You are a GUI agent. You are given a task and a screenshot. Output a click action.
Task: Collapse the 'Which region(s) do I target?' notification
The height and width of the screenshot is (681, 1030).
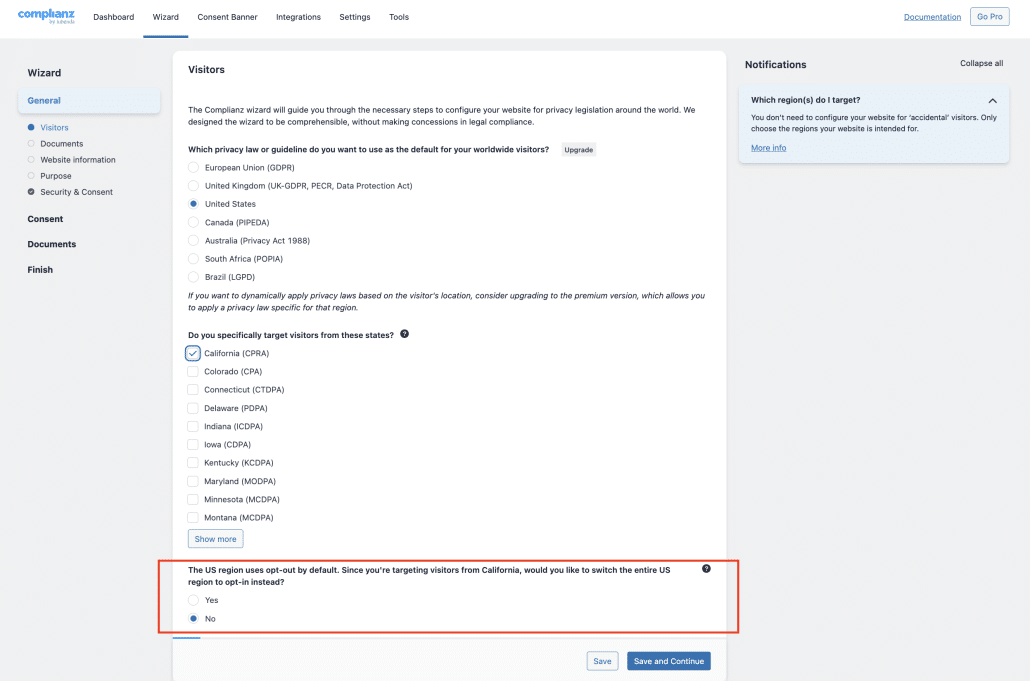993,100
